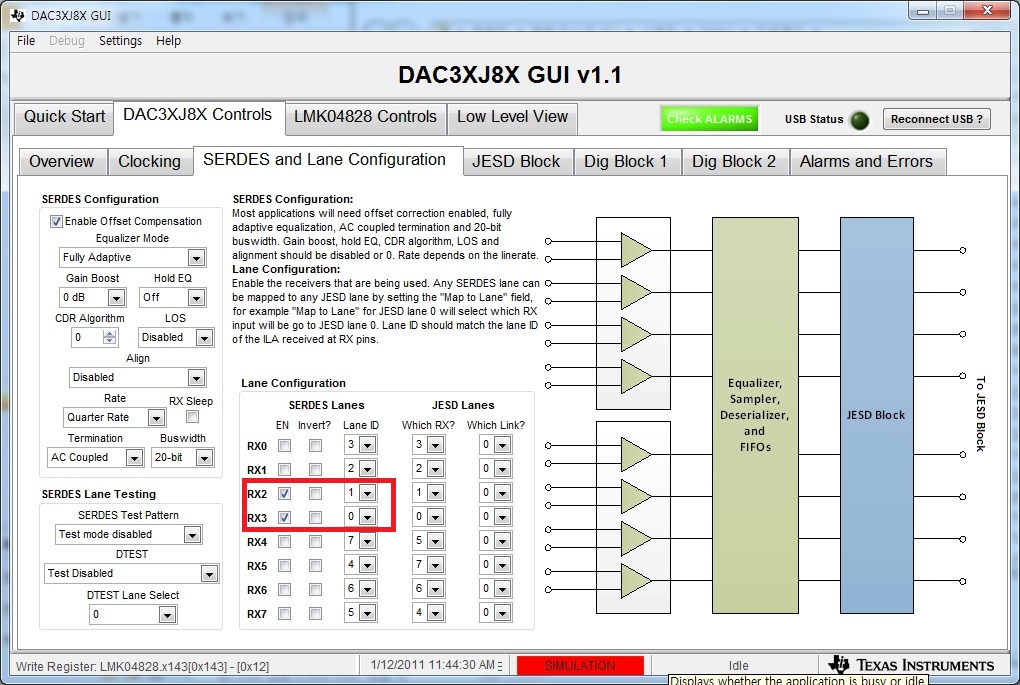Open the Align dropdown
The width and height of the screenshot is (1020, 685).
click(196, 378)
